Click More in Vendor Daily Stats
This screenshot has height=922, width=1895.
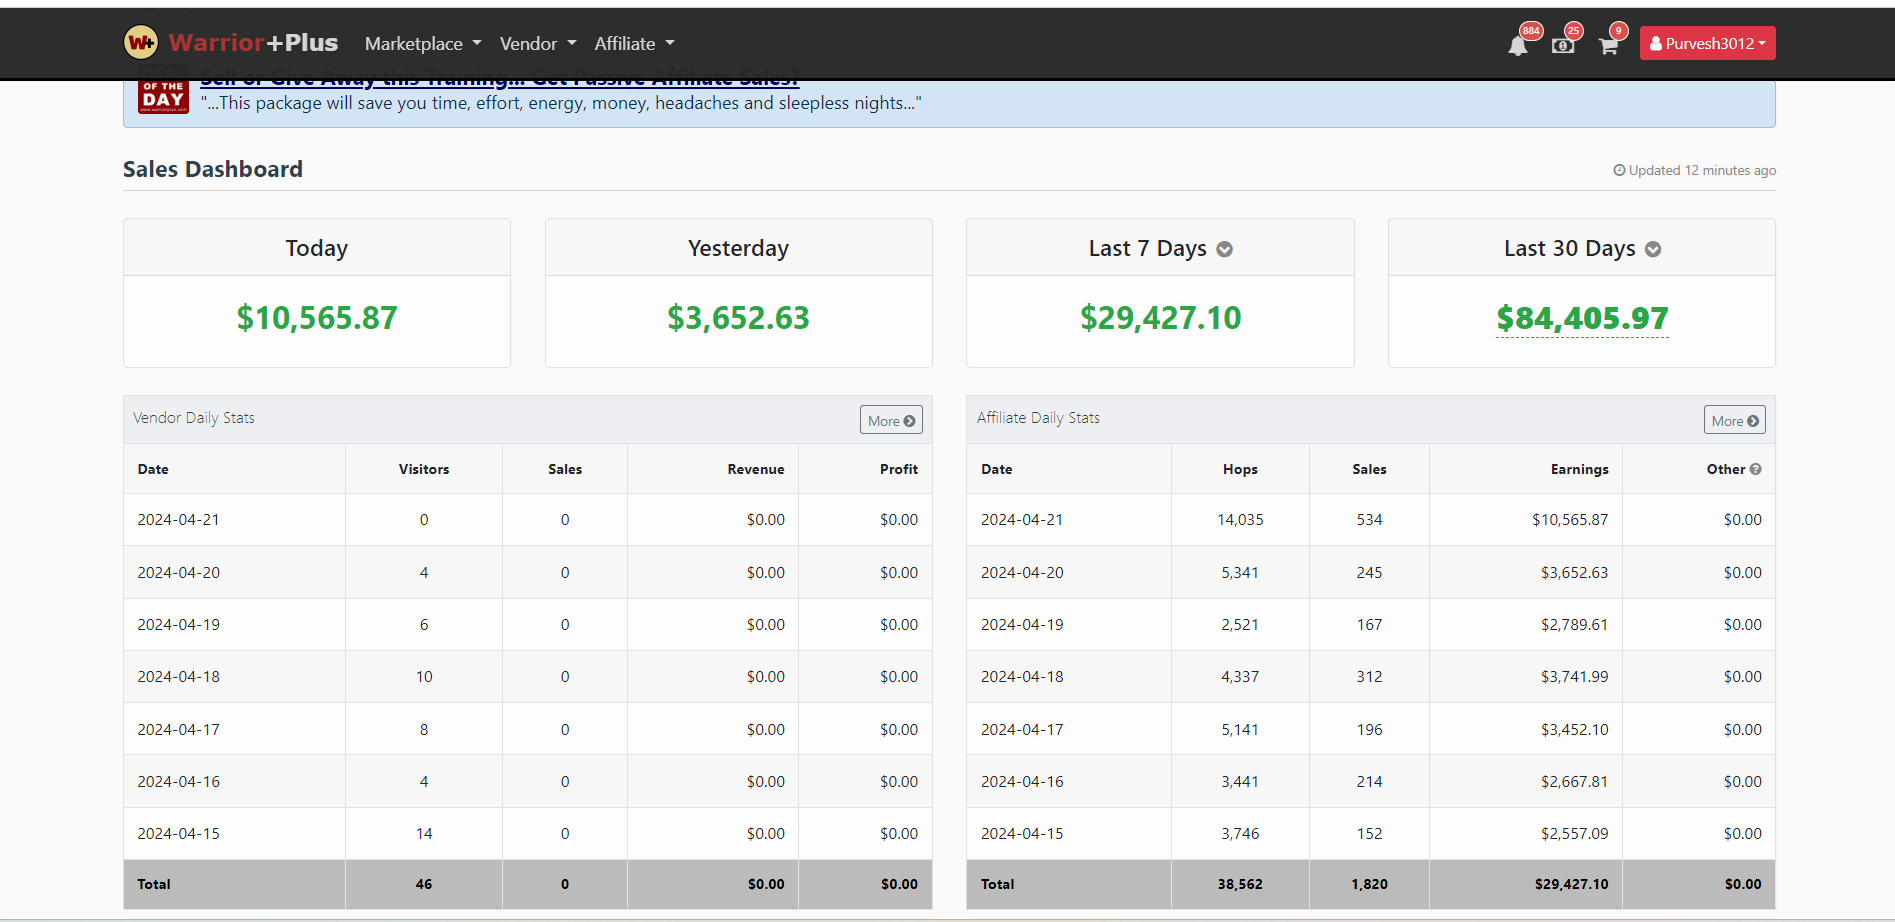(x=891, y=420)
